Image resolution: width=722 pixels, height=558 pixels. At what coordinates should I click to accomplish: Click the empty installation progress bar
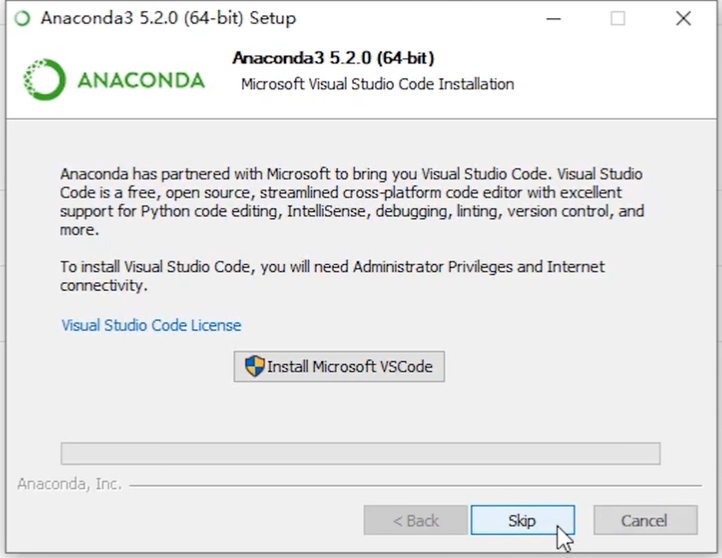point(360,453)
